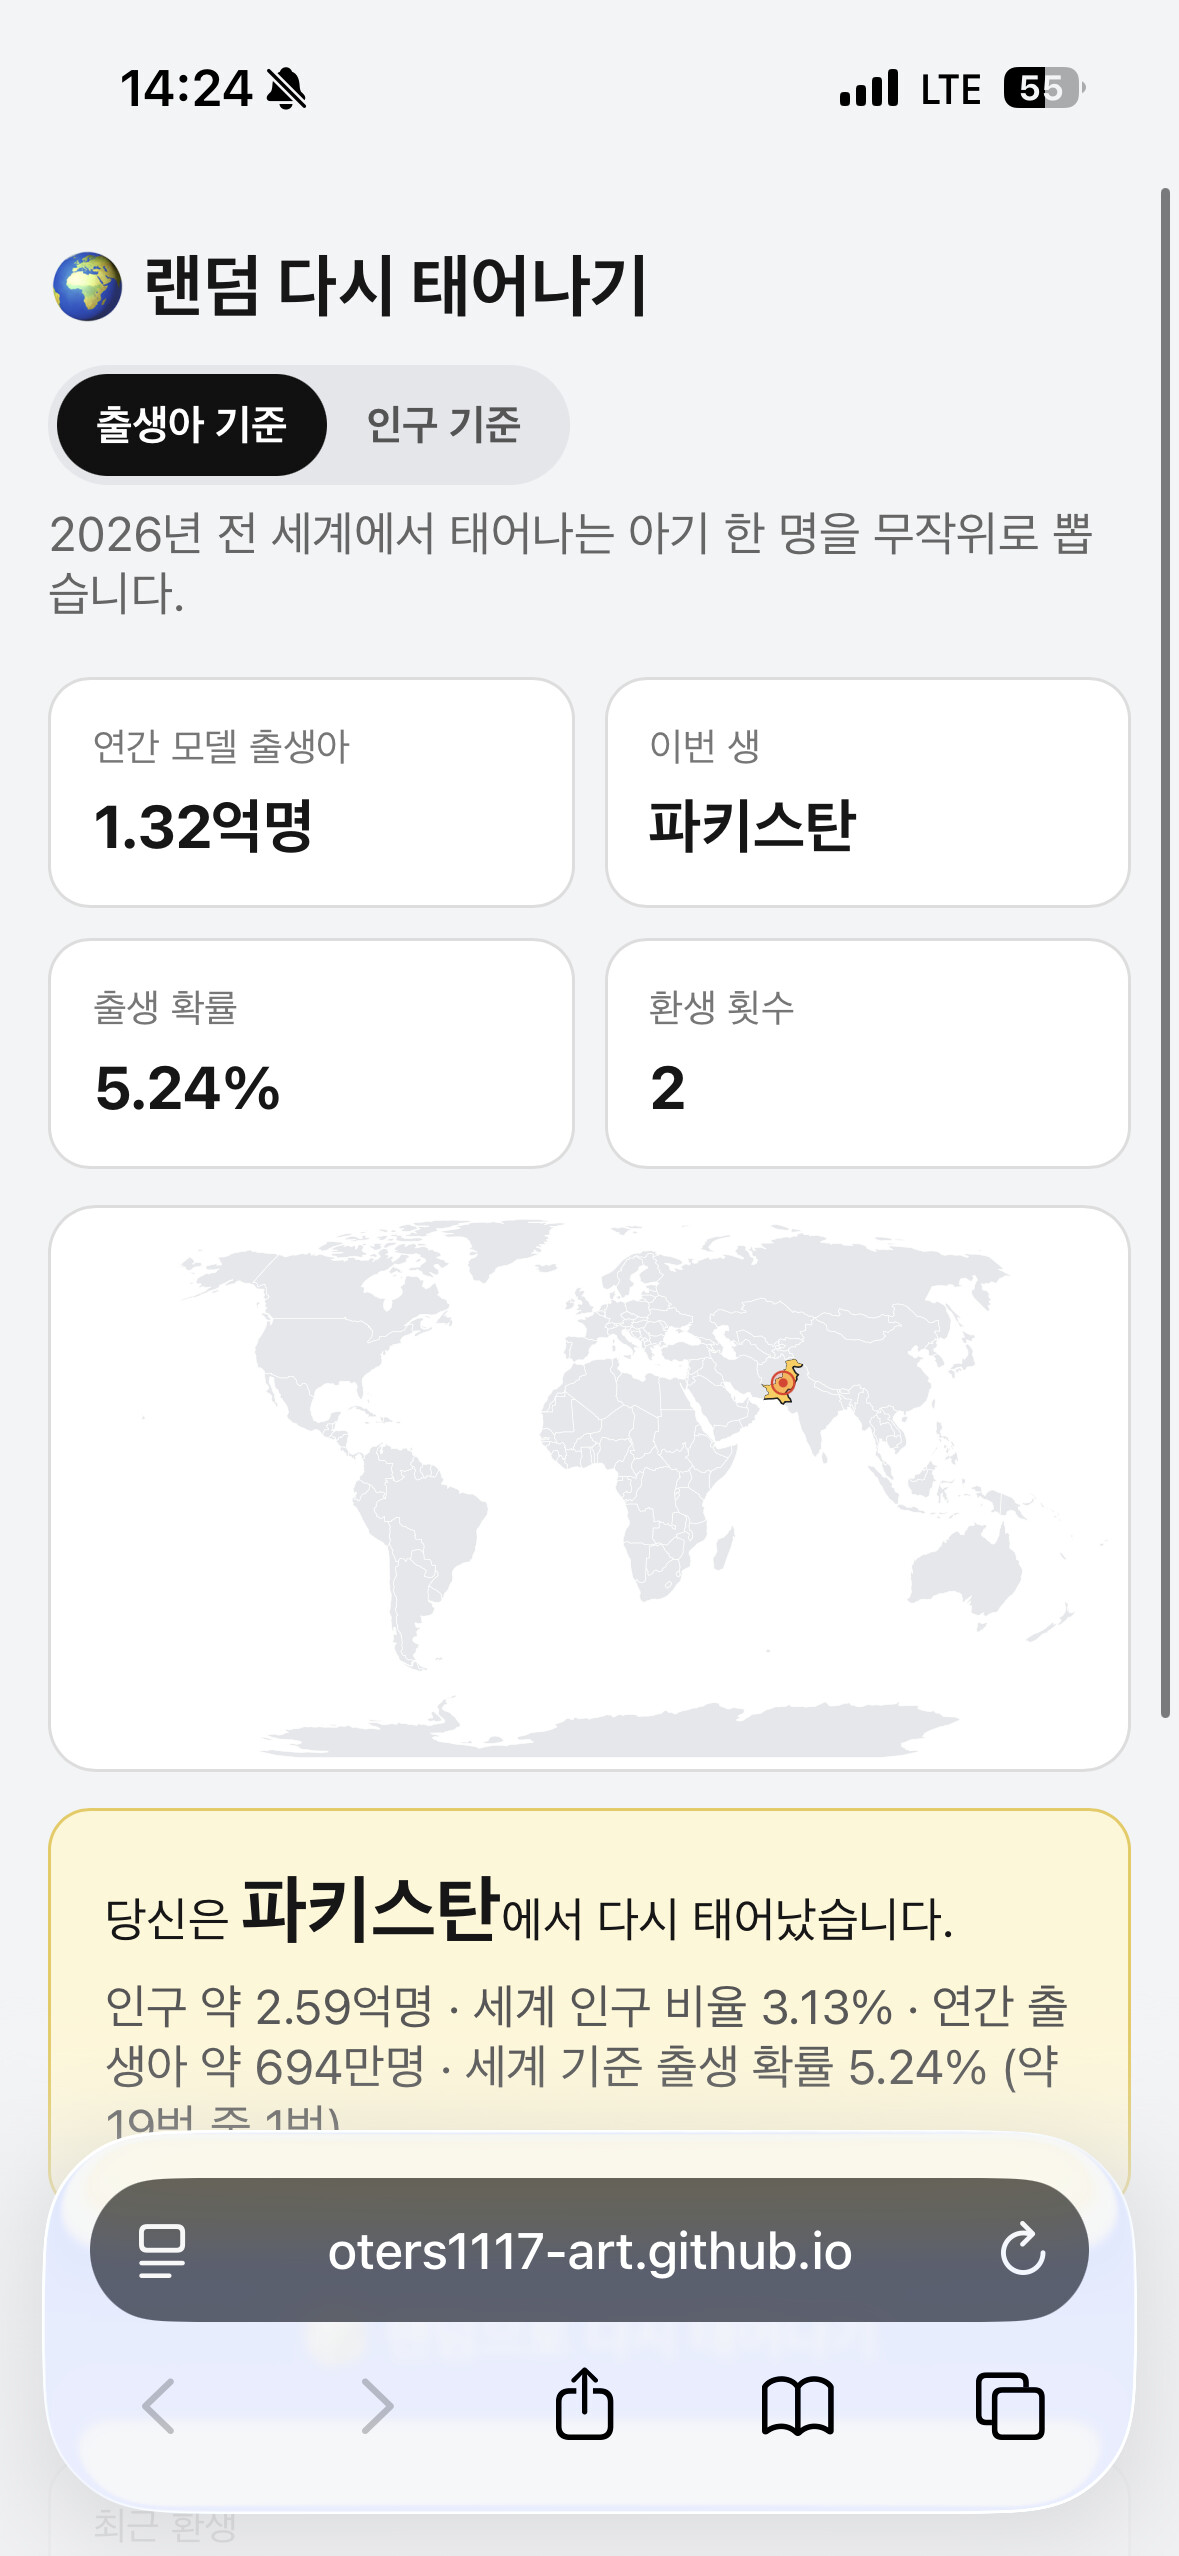Open page settings icon in address bar
This screenshot has height=2556, width=1179.
point(162,2251)
